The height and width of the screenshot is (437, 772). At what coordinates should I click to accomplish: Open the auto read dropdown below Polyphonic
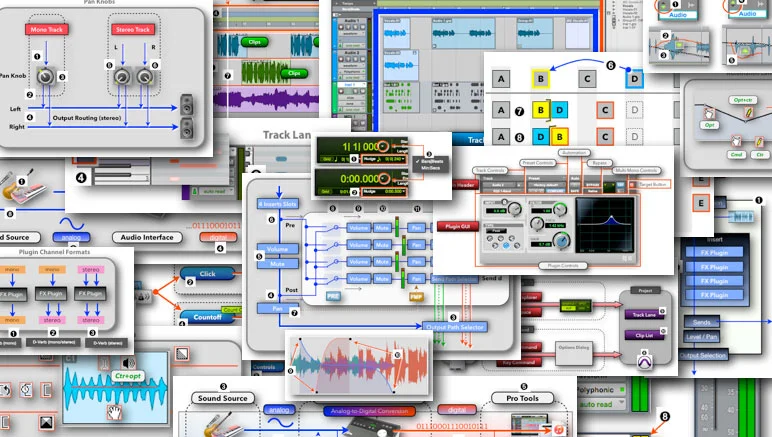[603, 405]
